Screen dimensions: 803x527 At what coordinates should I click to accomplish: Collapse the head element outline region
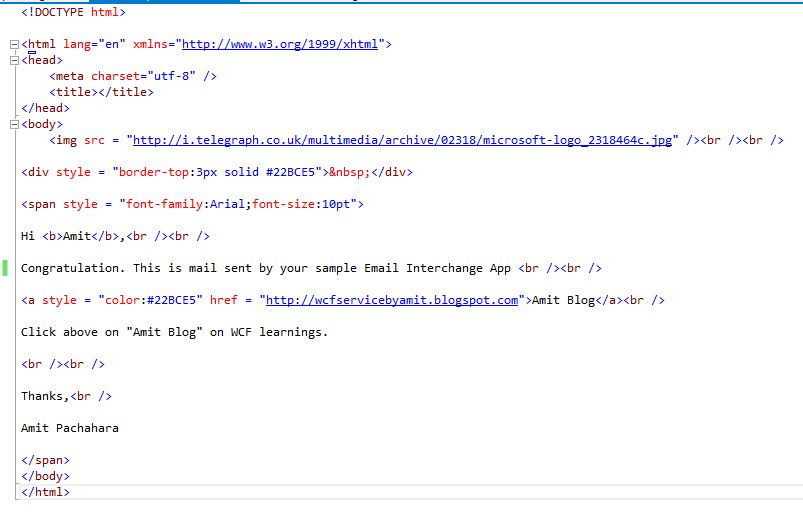click(x=14, y=60)
